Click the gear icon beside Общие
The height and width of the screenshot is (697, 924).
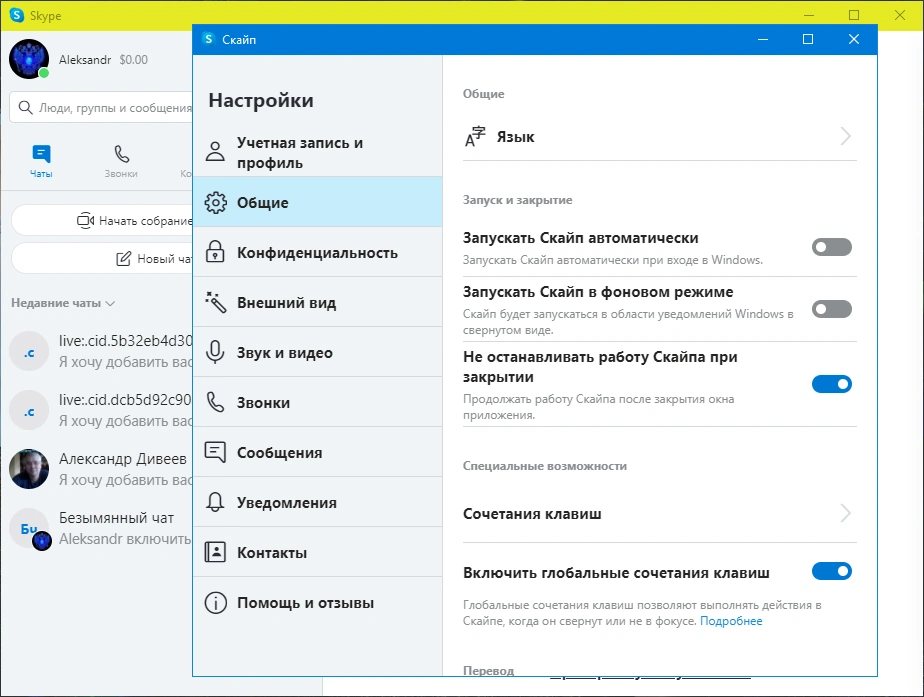(x=215, y=202)
